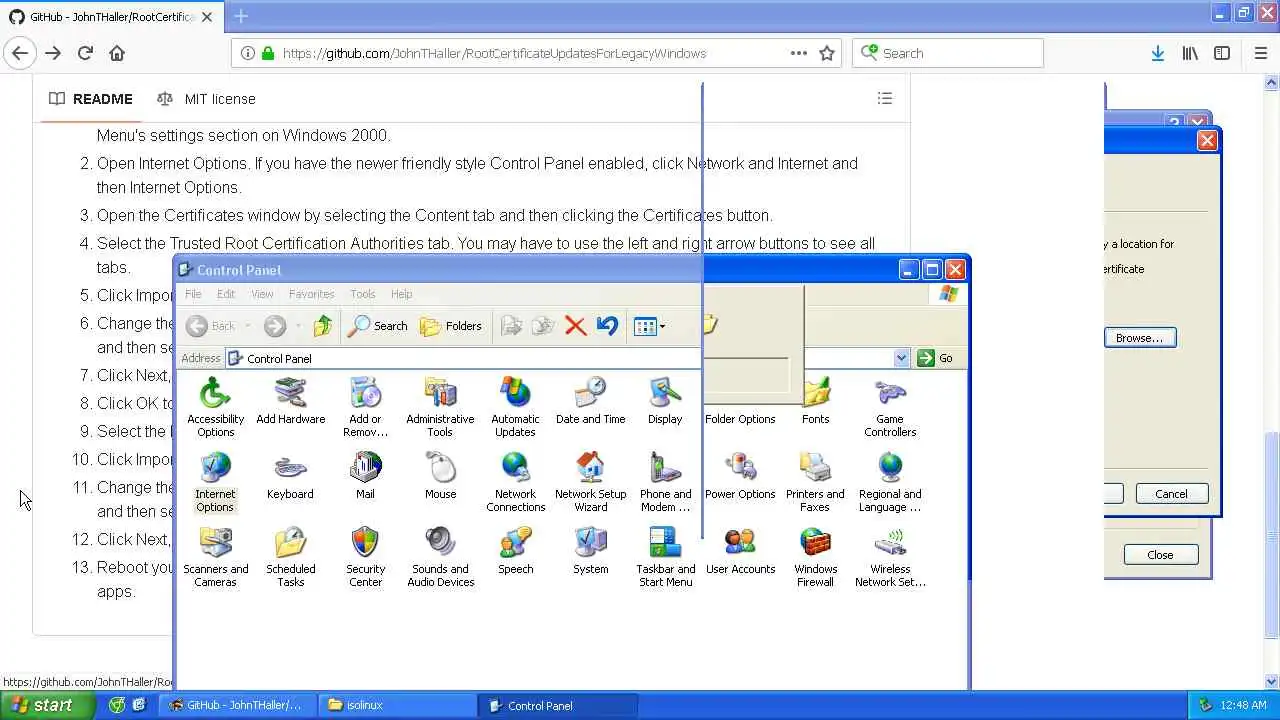Image resolution: width=1280 pixels, height=720 pixels.
Task: Open Network Connections
Action: point(515,482)
